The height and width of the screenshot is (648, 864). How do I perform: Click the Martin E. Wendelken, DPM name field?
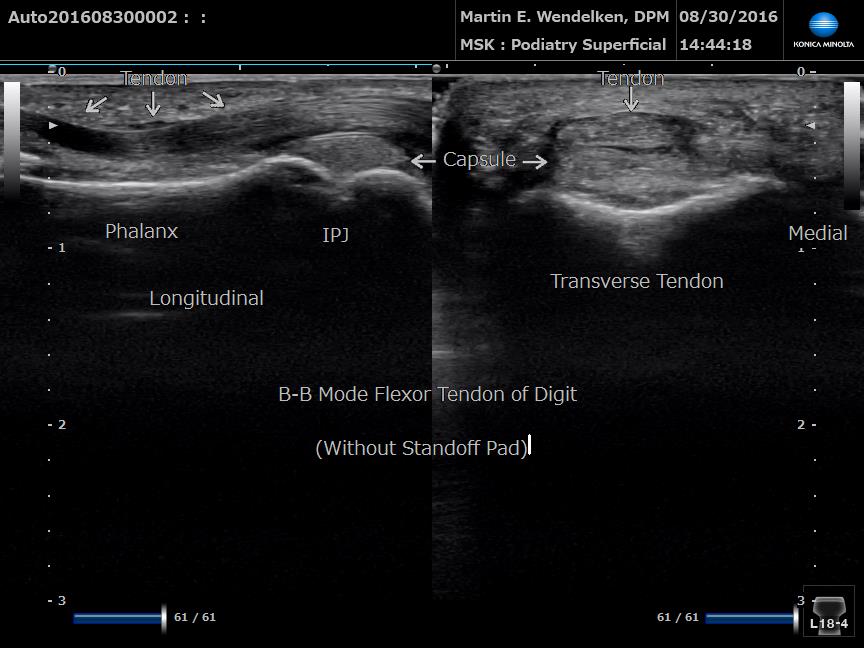tap(564, 17)
